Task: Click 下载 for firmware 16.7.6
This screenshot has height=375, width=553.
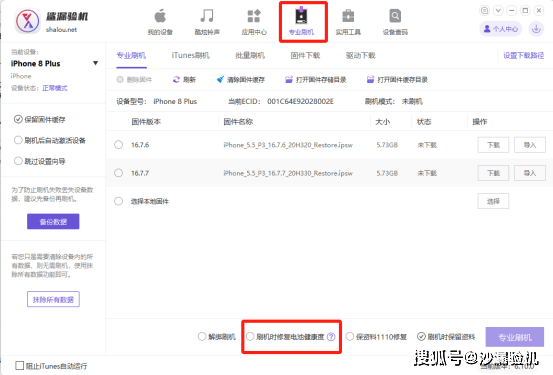Action: 493,145
